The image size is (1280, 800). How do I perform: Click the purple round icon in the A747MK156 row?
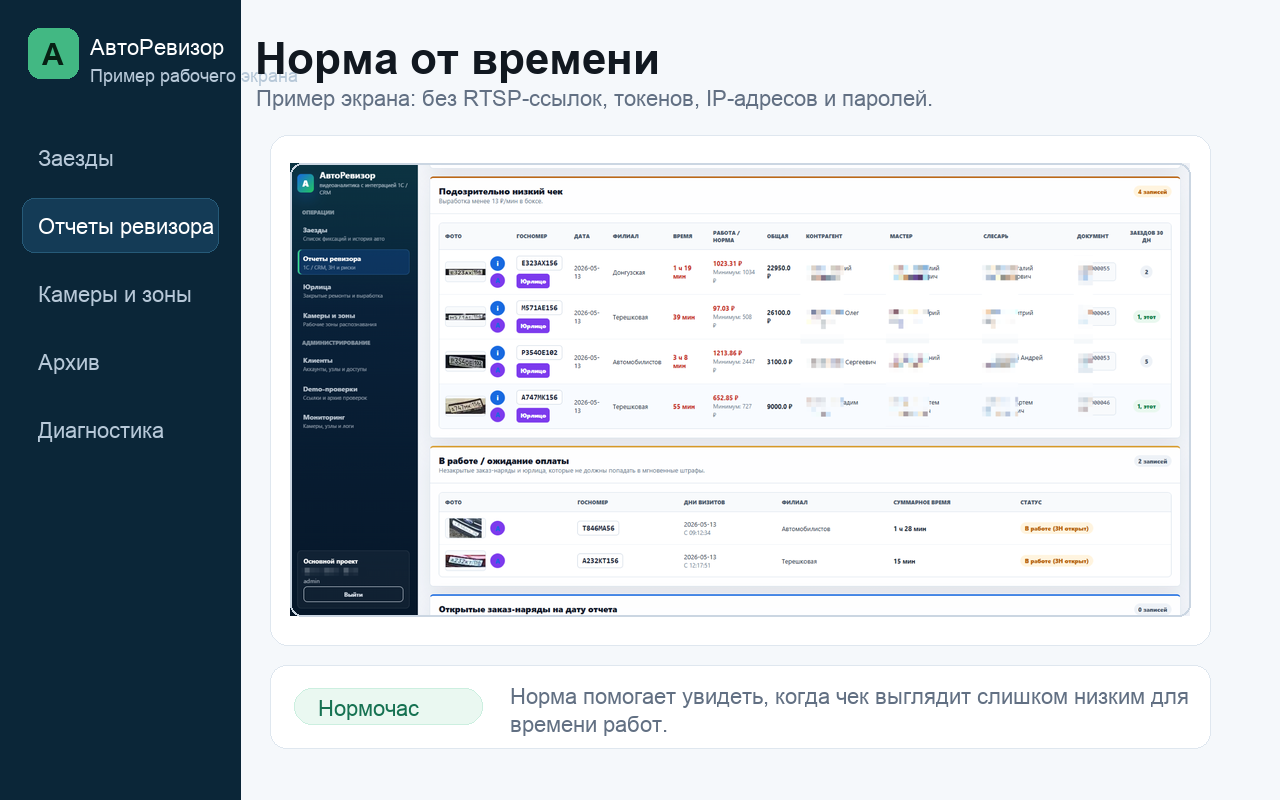[x=497, y=415]
